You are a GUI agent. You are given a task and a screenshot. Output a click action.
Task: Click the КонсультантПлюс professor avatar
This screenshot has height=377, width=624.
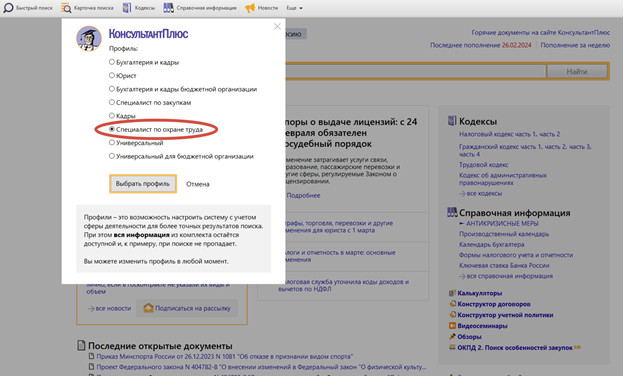pyautogui.click(x=88, y=39)
